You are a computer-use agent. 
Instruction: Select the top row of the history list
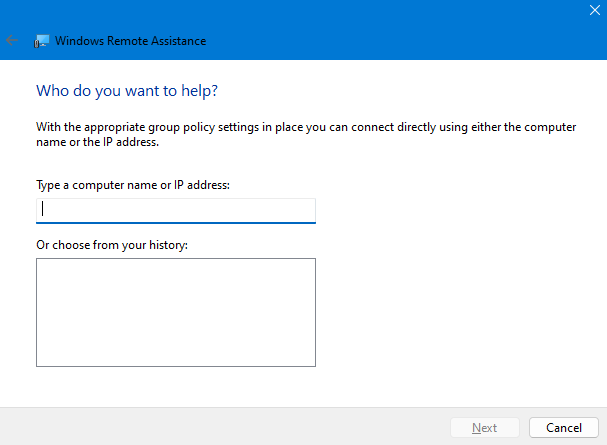(176, 268)
